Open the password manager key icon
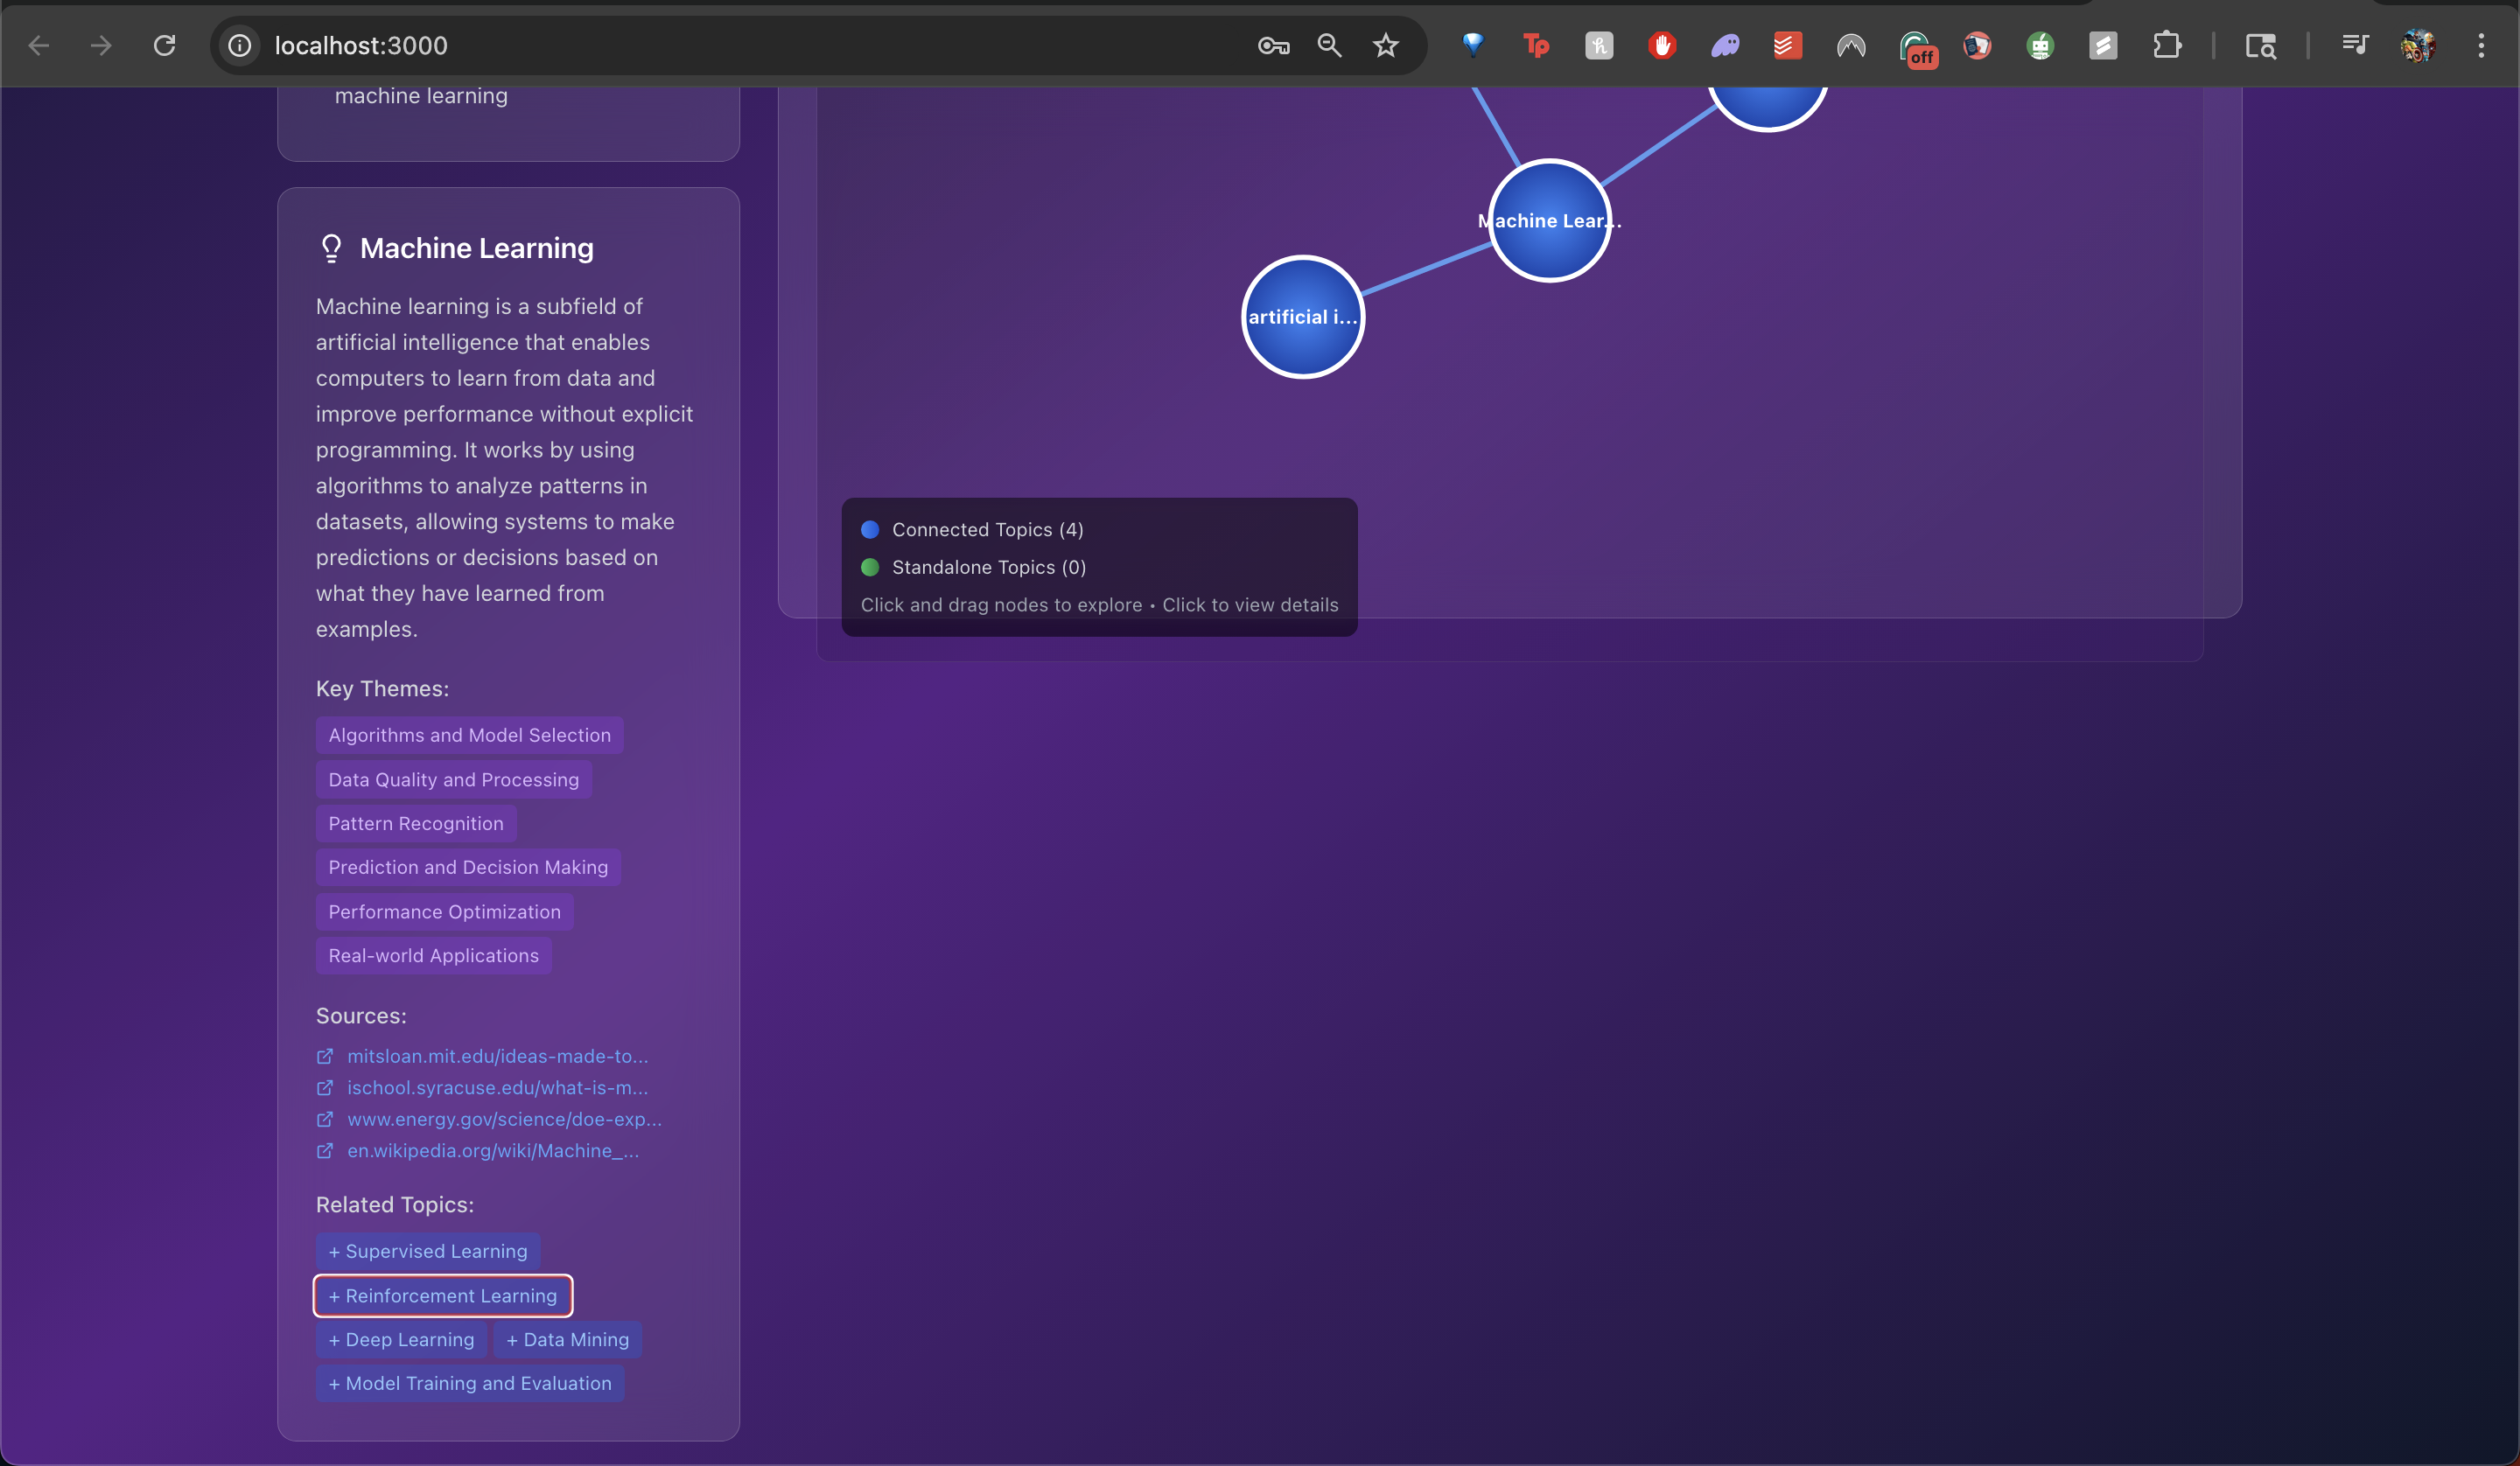The height and width of the screenshot is (1466, 2520). coord(1273,45)
